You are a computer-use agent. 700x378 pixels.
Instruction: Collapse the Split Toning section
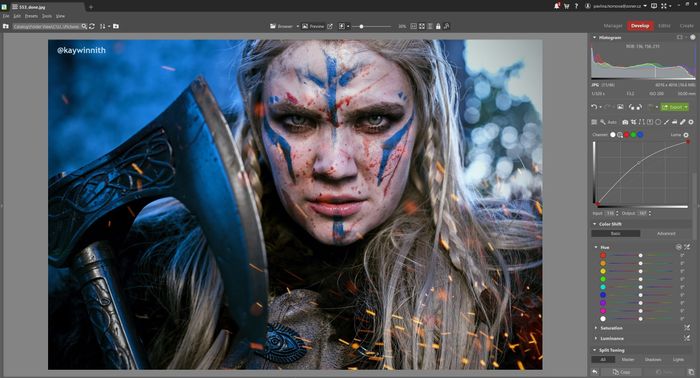(x=595, y=350)
